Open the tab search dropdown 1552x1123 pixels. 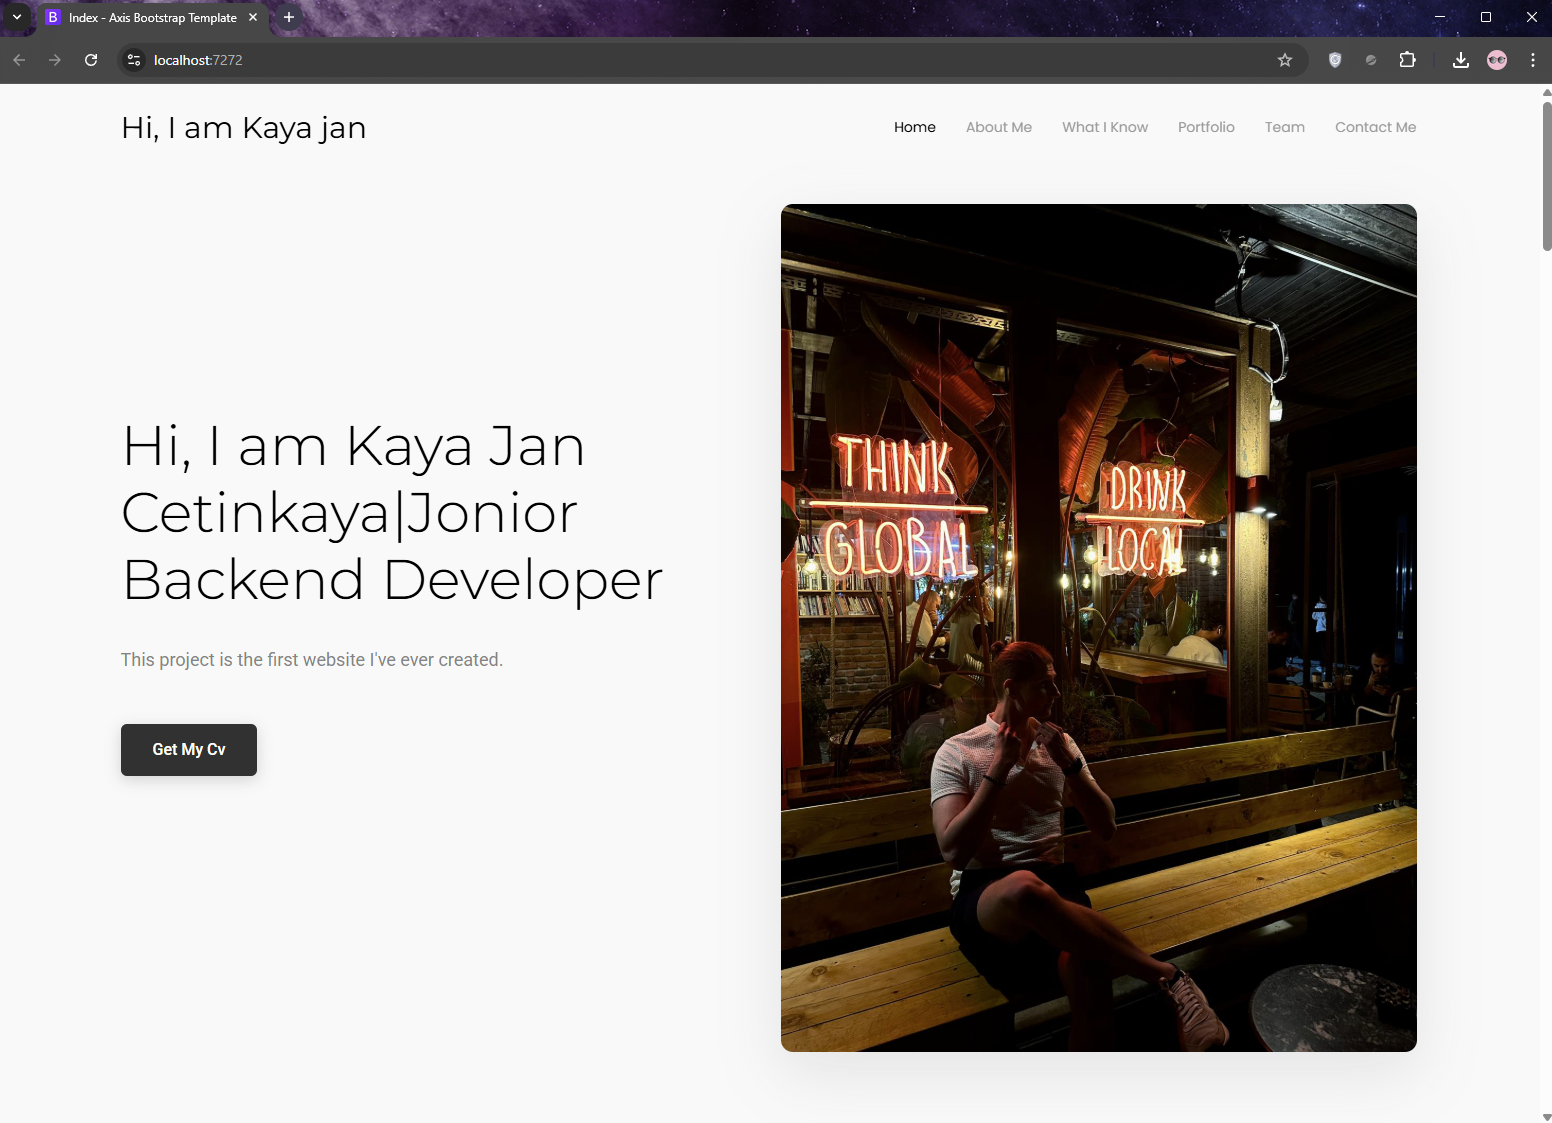16,17
